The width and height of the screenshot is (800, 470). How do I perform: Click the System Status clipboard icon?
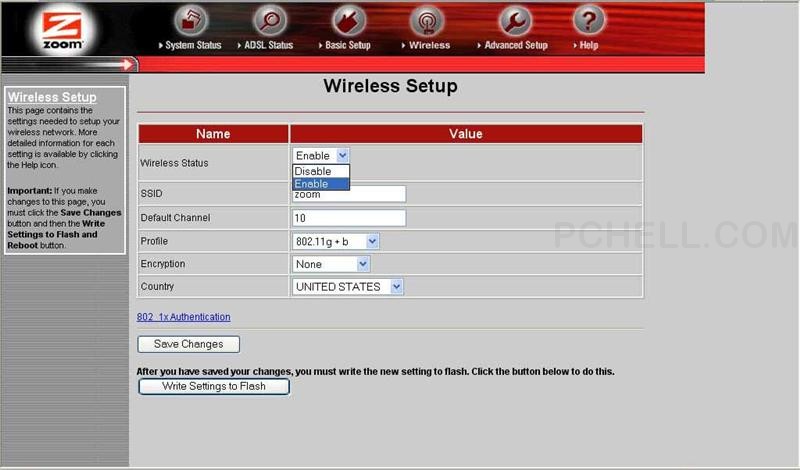coord(193,21)
